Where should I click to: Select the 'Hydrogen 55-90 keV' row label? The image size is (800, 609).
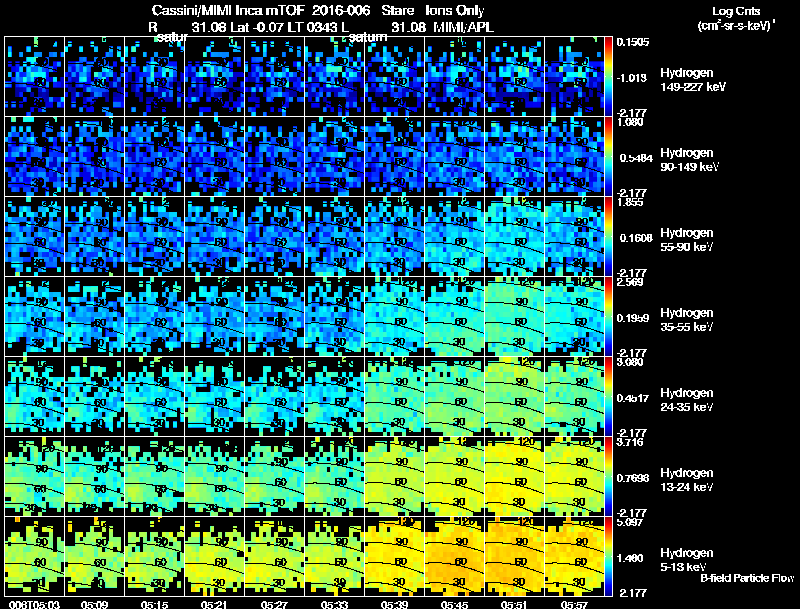click(687, 240)
